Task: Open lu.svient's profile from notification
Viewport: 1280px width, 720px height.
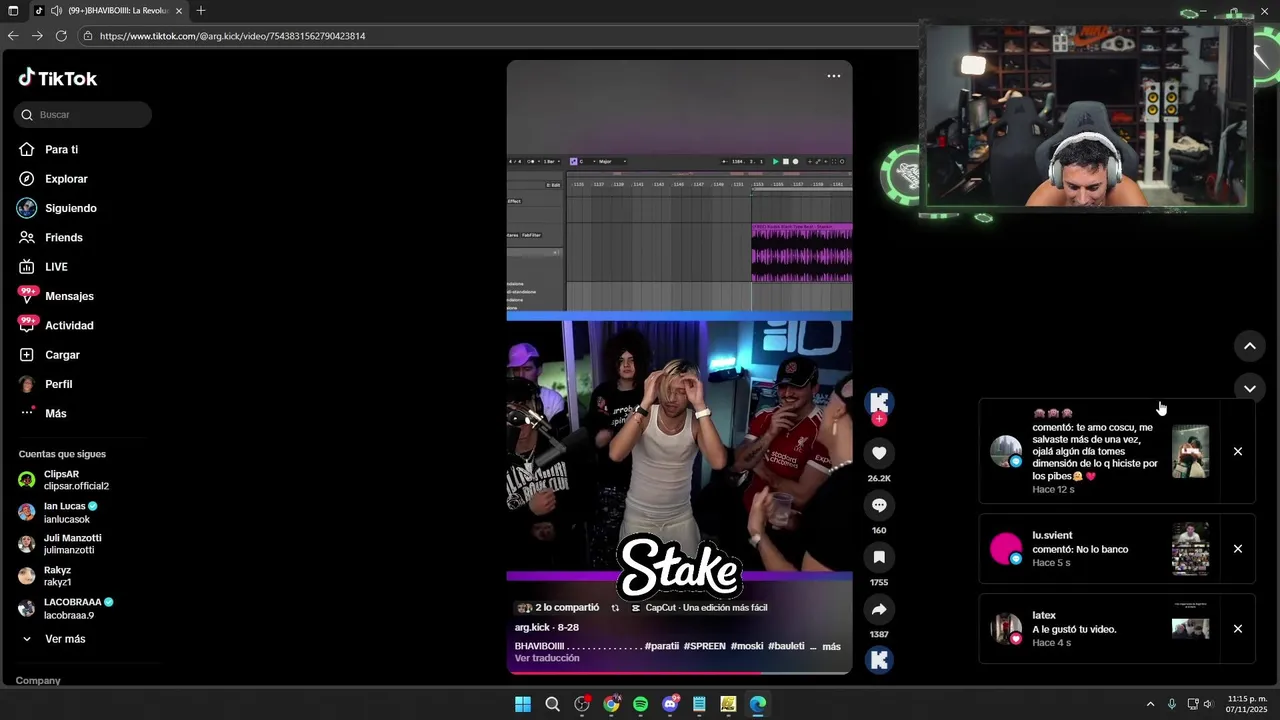Action: tap(1006, 549)
